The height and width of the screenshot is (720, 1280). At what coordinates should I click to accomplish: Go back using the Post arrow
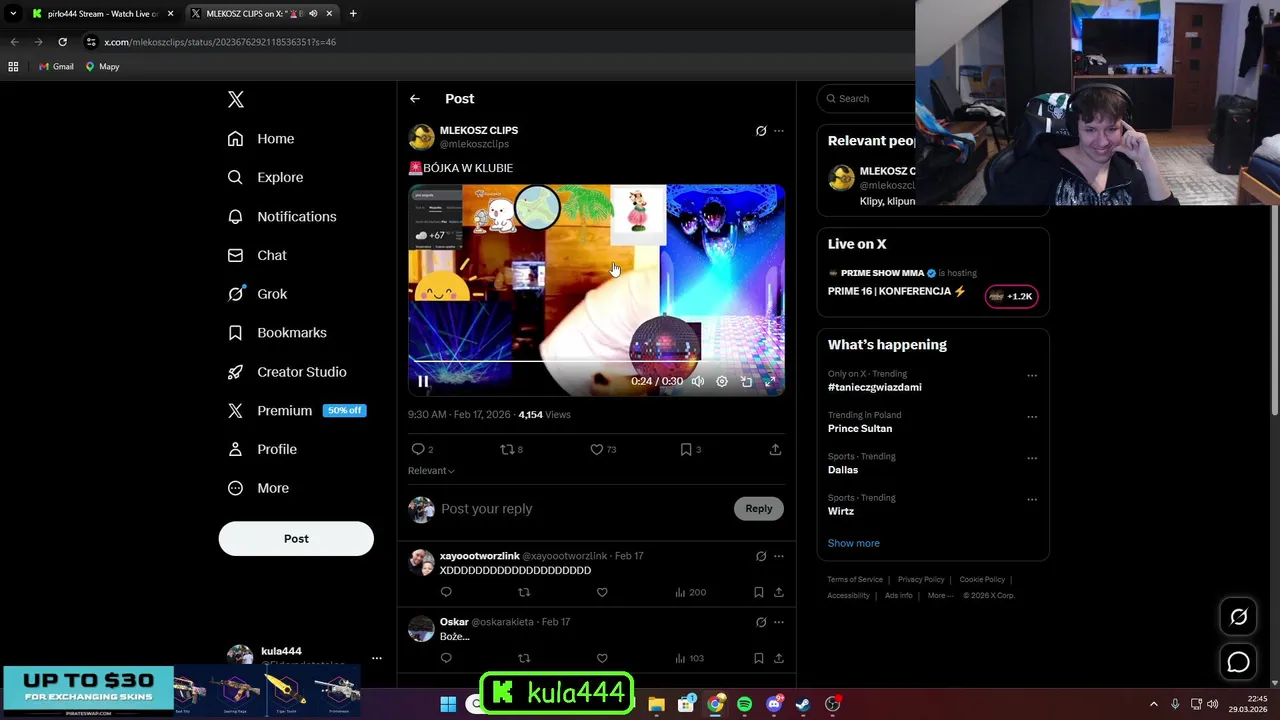[415, 99]
